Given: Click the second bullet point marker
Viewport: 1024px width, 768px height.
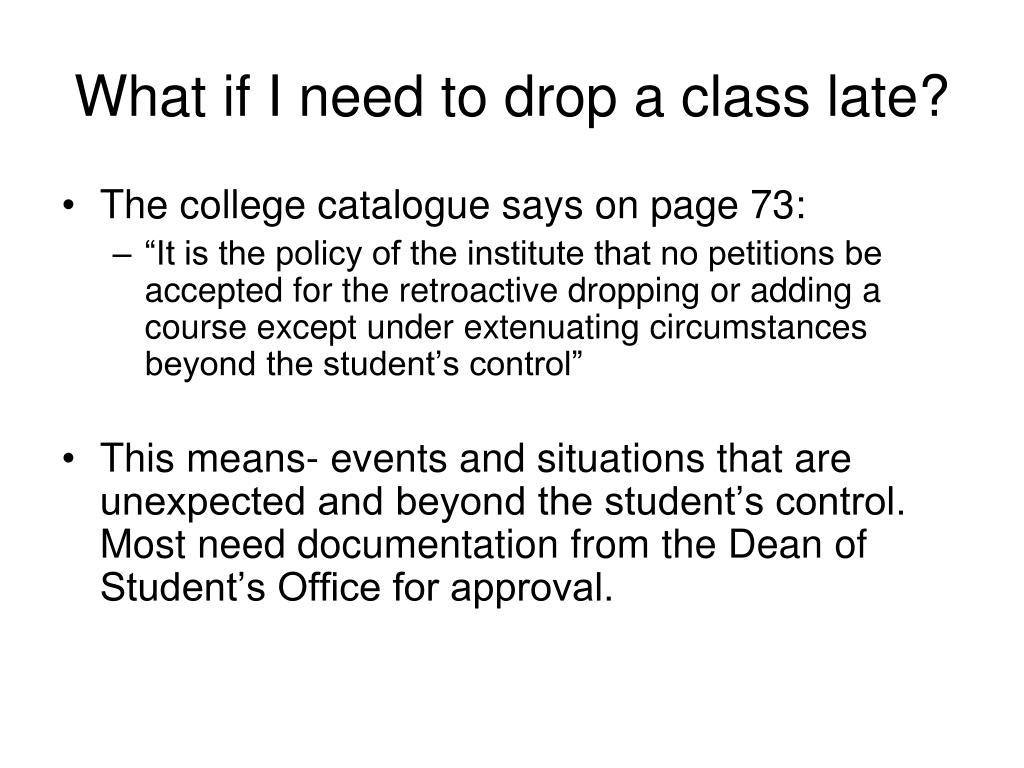Looking at the screenshot, I should 68,459.
